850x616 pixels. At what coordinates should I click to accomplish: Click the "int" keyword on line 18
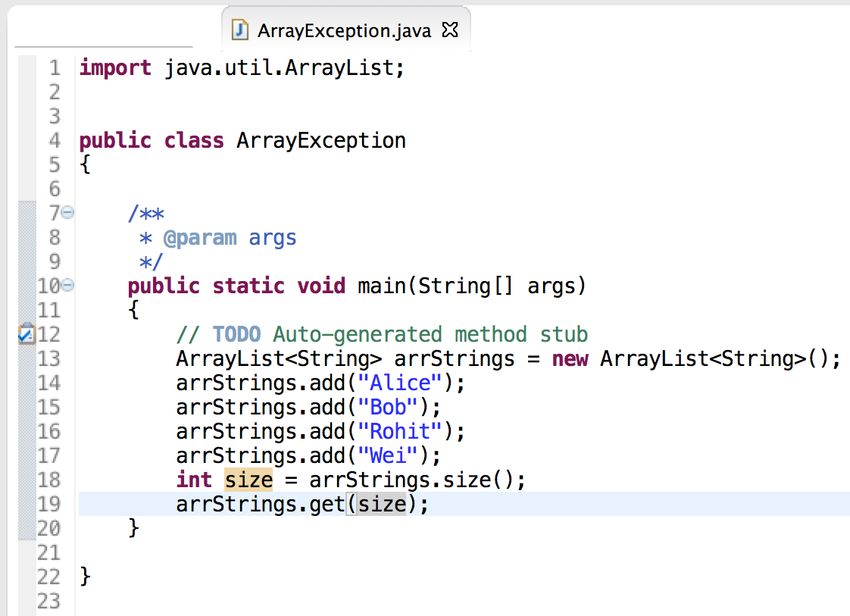[x=194, y=480]
